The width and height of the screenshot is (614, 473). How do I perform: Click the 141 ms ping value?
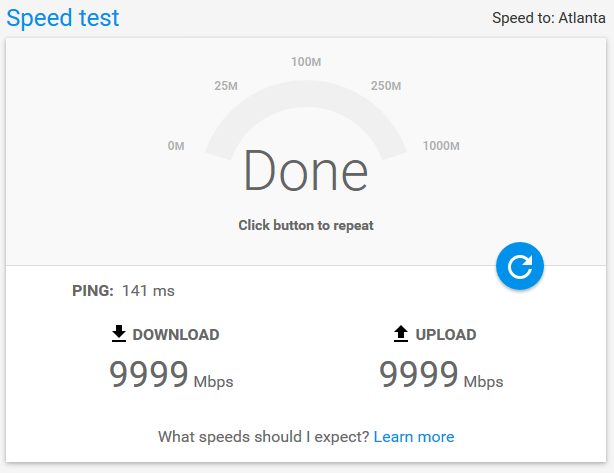click(x=148, y=291)
